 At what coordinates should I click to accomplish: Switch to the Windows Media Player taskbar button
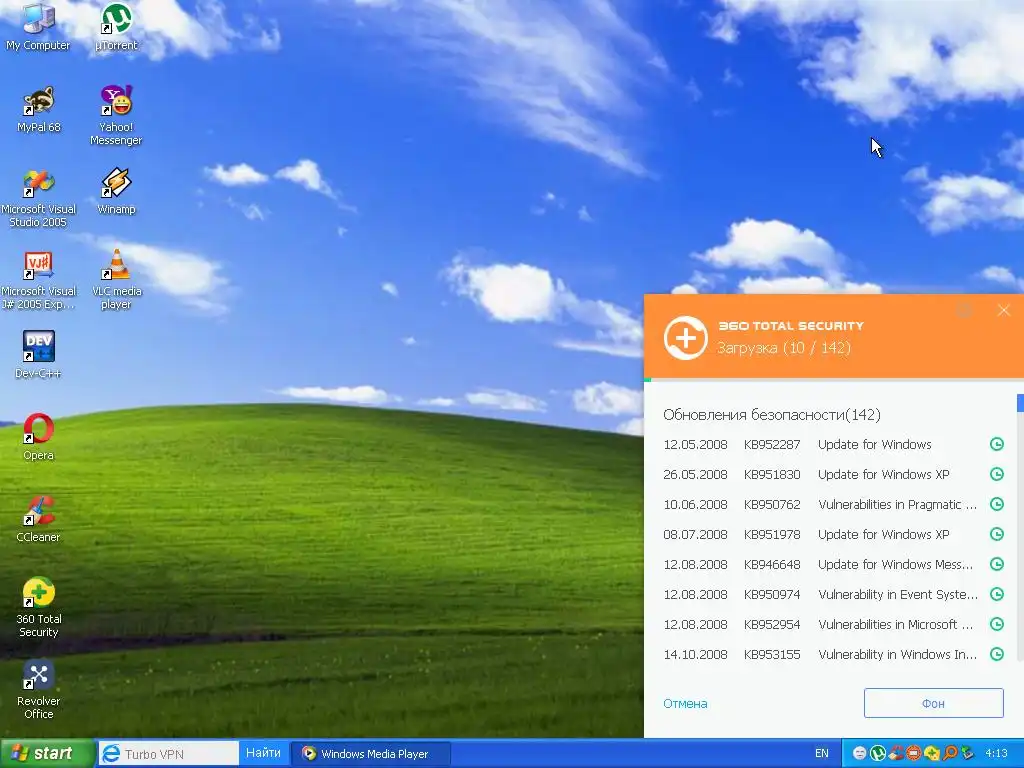point(370,754)
